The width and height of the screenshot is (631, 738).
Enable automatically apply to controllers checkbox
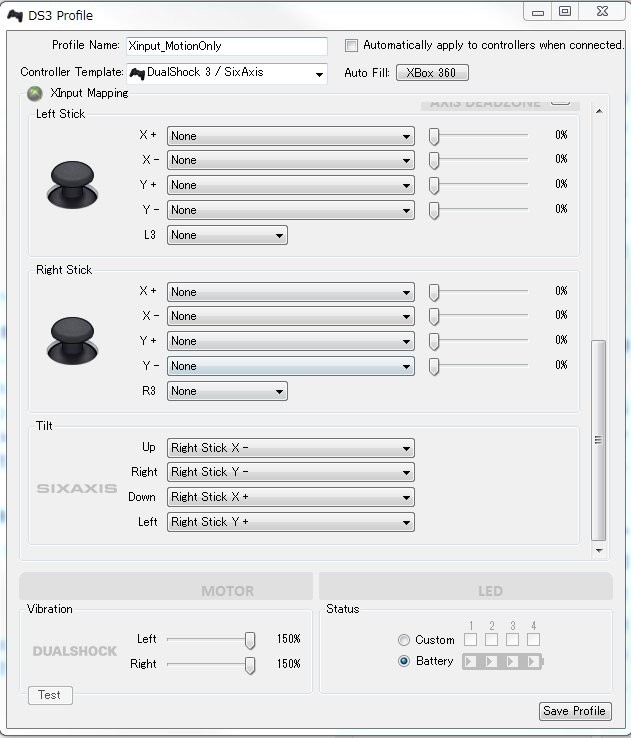coord(351,46)
